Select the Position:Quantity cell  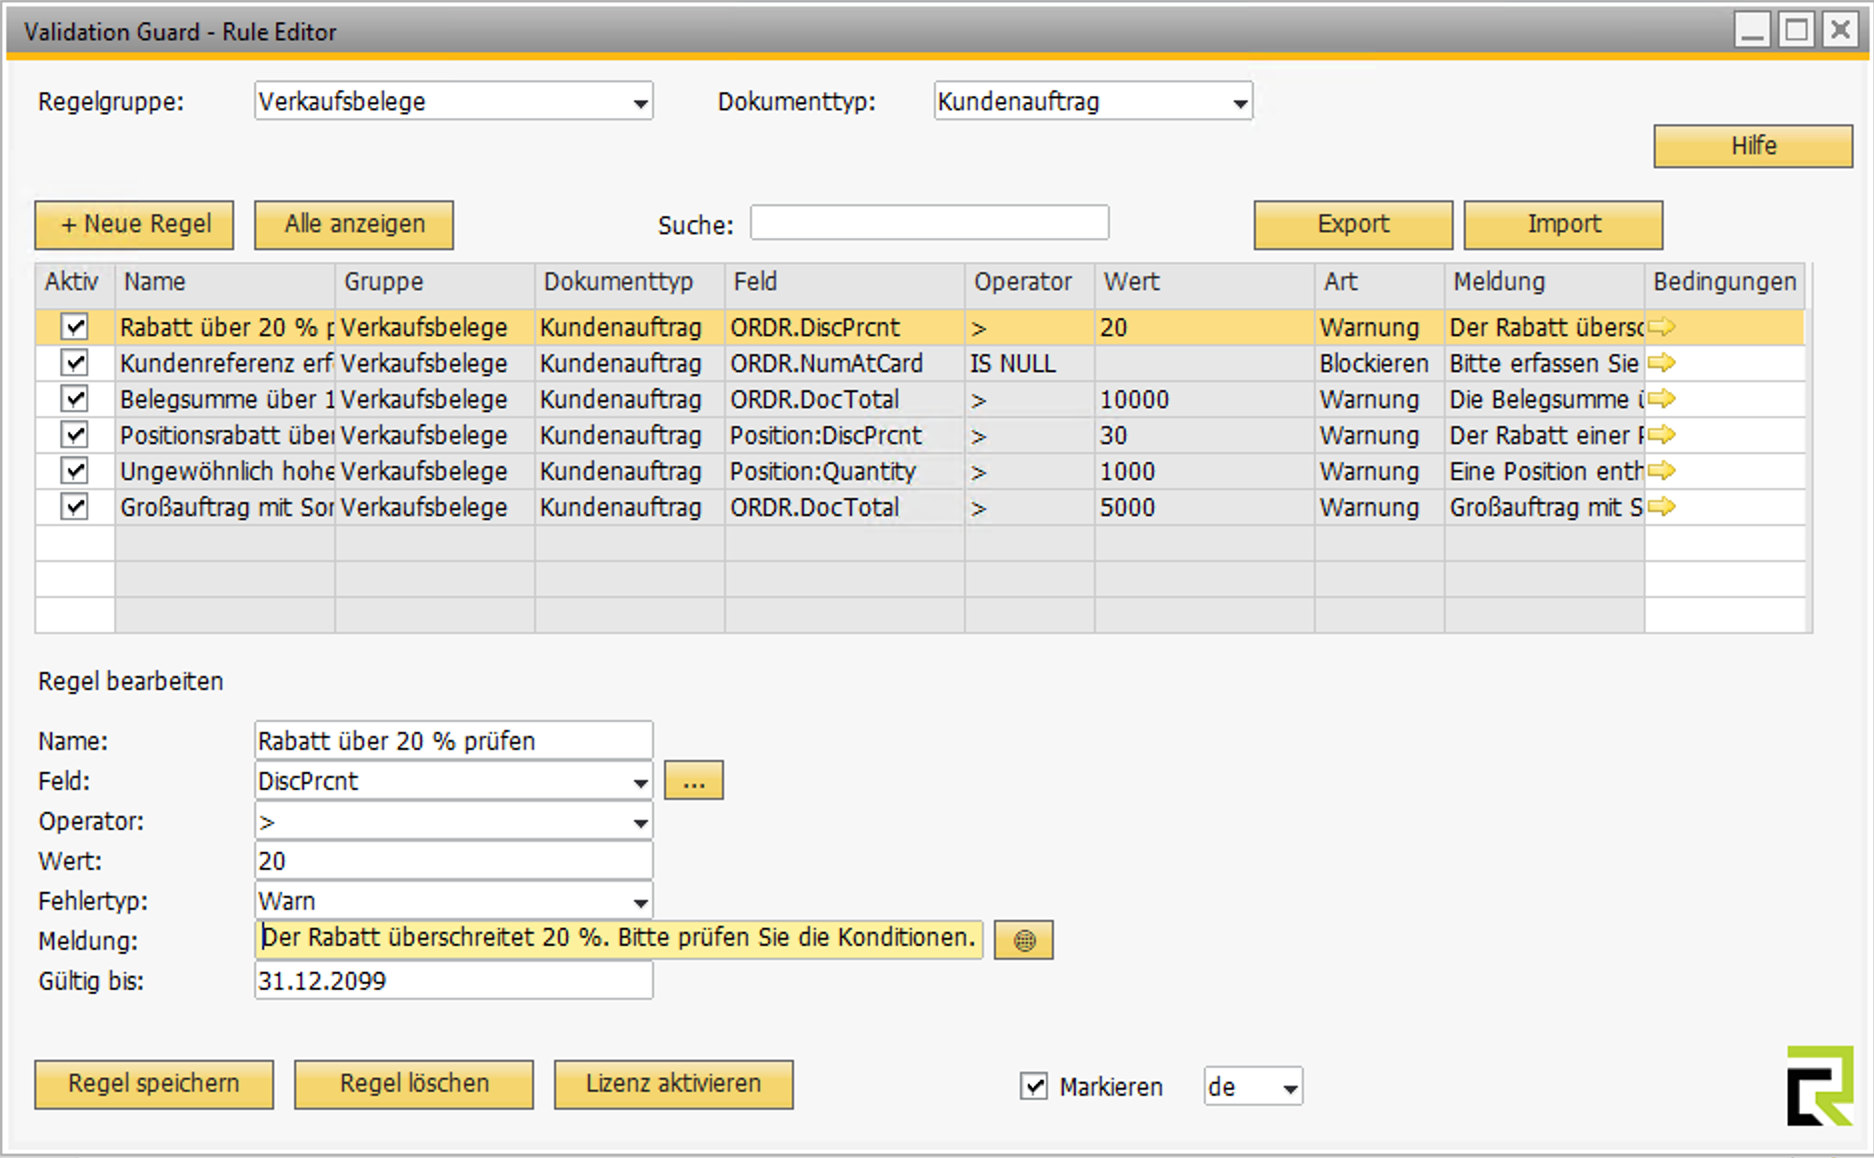click(845, 471)
